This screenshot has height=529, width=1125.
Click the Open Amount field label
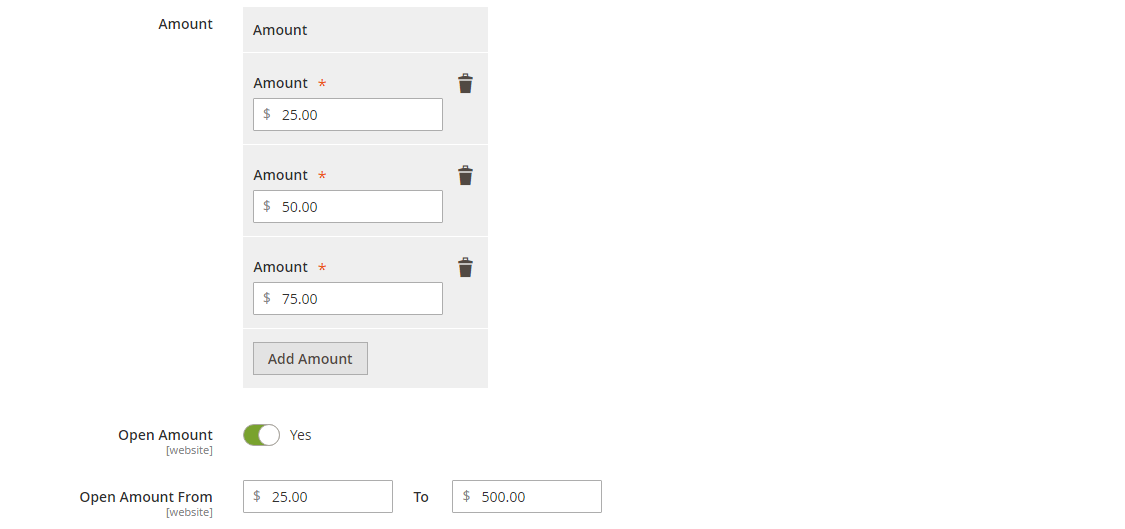[x=165, y=435]
